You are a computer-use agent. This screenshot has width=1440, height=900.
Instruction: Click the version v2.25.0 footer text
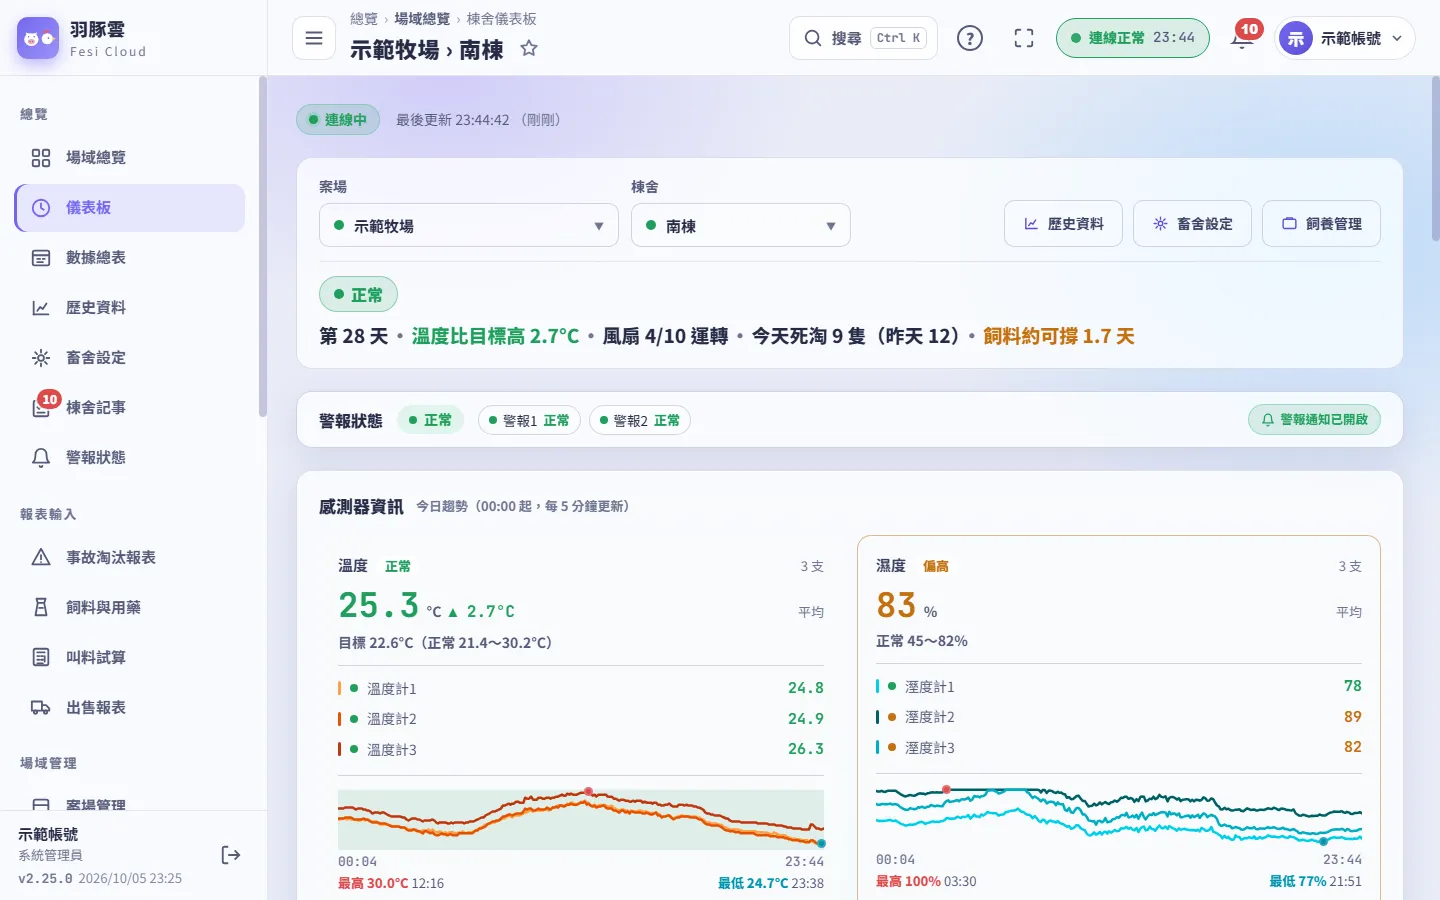coord(46,878)
